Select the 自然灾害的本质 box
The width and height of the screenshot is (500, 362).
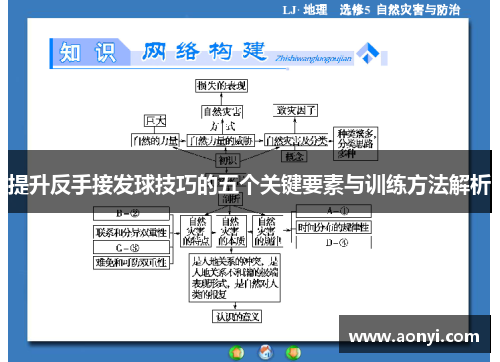coord(231,231)
